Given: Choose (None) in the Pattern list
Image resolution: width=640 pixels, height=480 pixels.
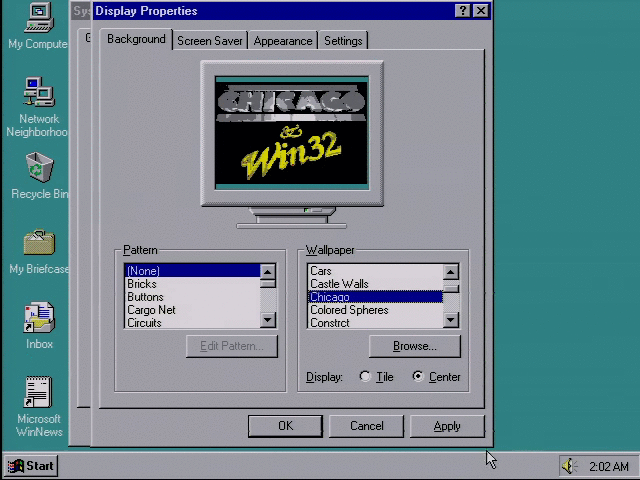Looking at the screenshot, I should click(192, 271).
